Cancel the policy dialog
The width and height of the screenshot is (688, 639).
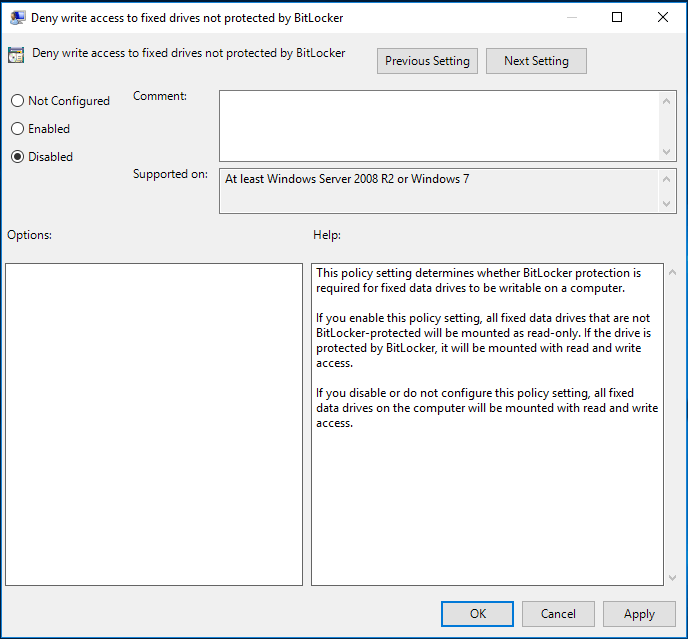(x=558, y=614)
